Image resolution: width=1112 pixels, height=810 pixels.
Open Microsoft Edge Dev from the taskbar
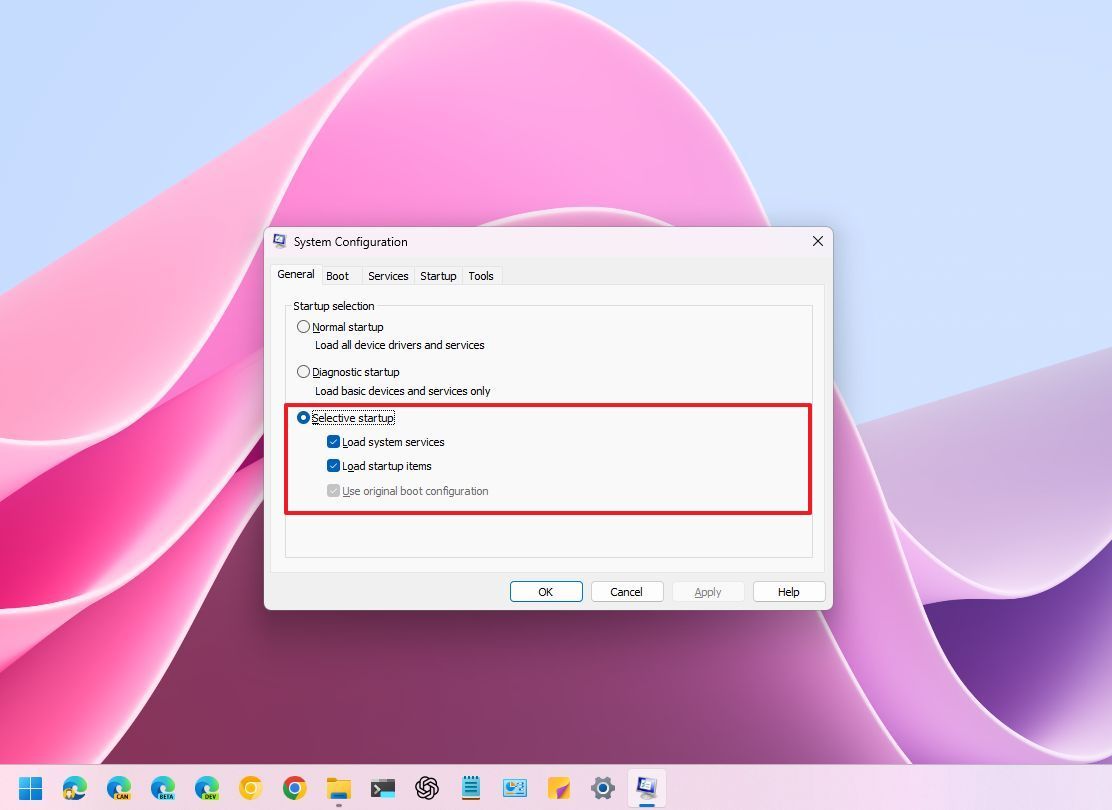(207, 788)
